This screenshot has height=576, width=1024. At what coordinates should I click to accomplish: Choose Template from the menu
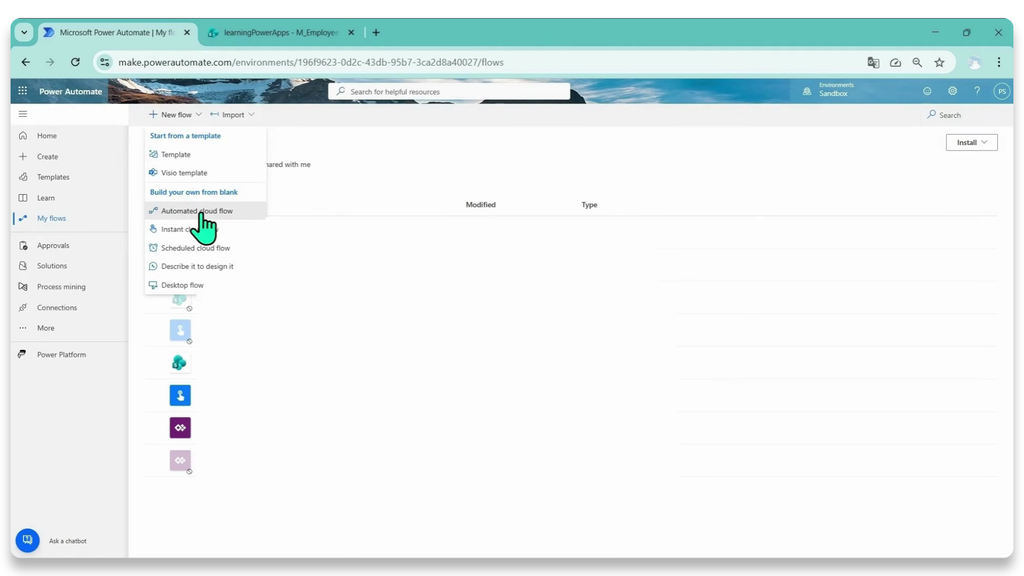(205, 155)
